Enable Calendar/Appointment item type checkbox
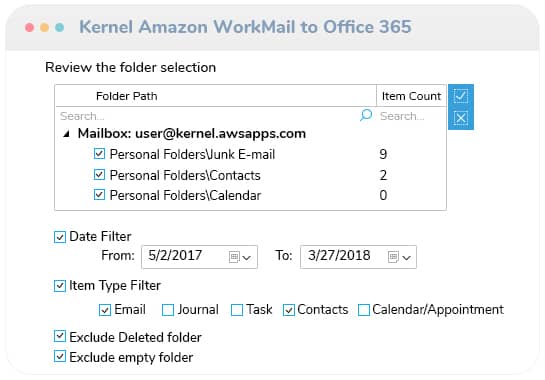545x380 pixels. point(364,310)
